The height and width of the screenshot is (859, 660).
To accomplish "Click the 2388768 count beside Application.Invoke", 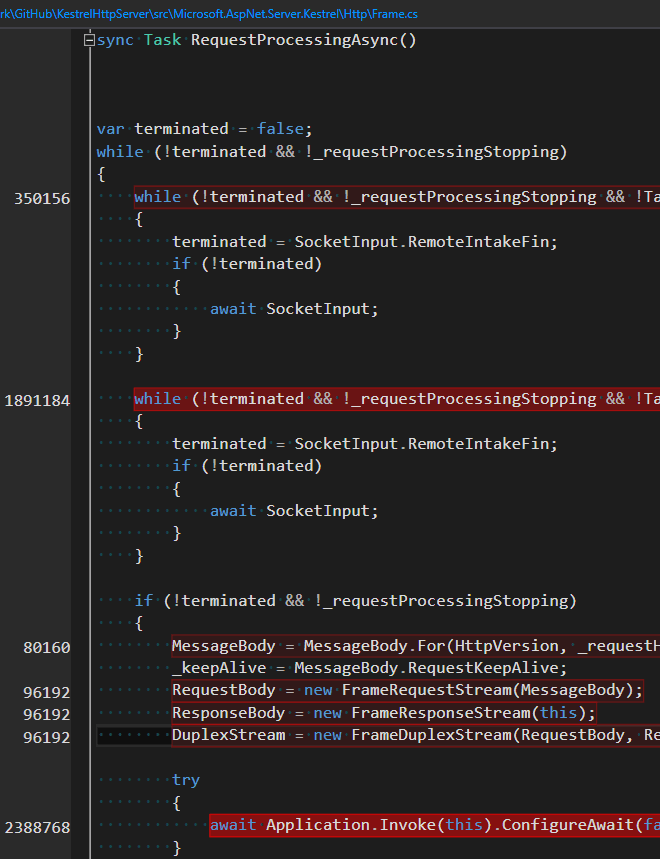I will (x=37, y=828).
